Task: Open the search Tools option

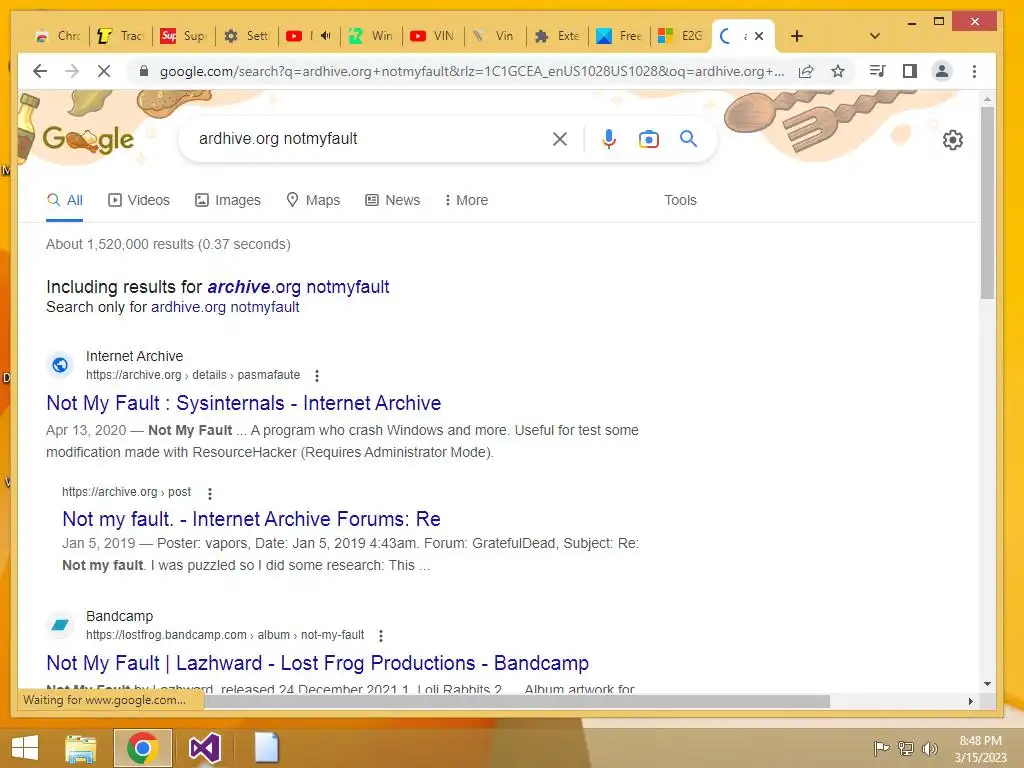Action: [680, 200]
